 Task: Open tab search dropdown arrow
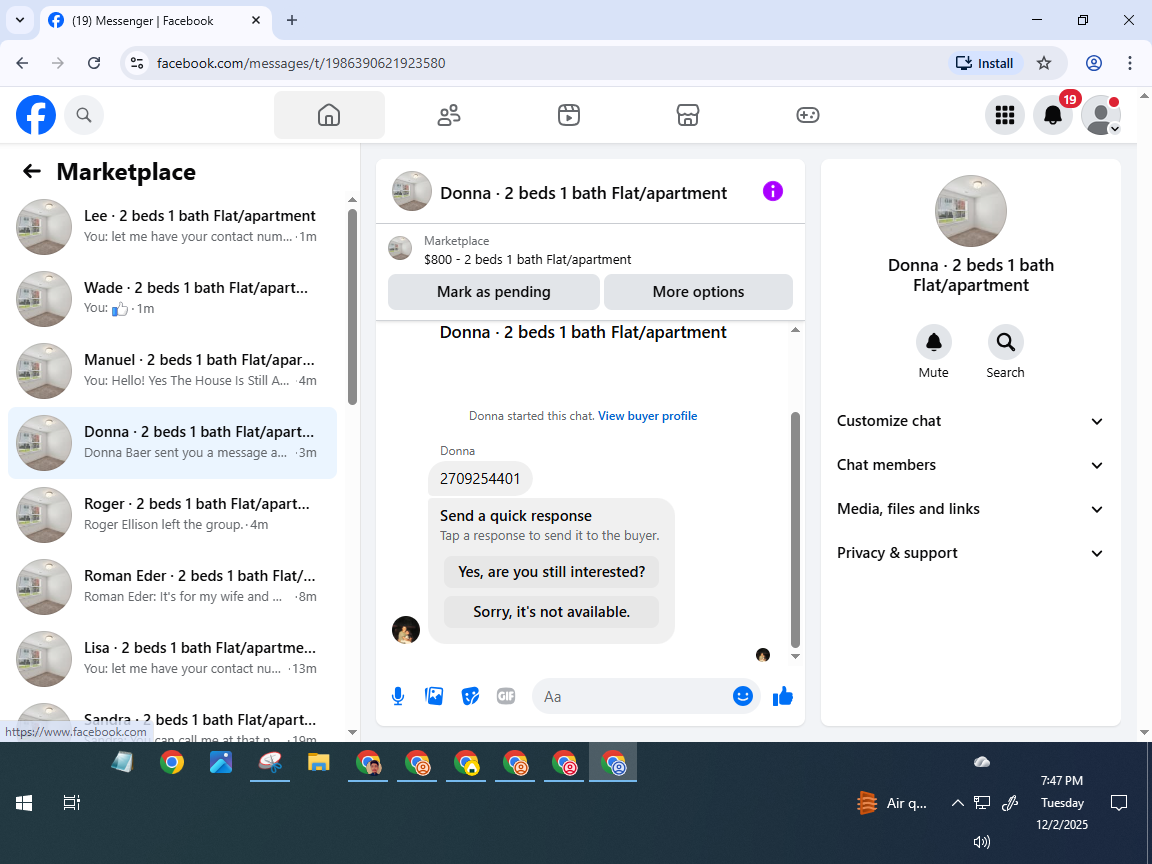tap(20, 21)
